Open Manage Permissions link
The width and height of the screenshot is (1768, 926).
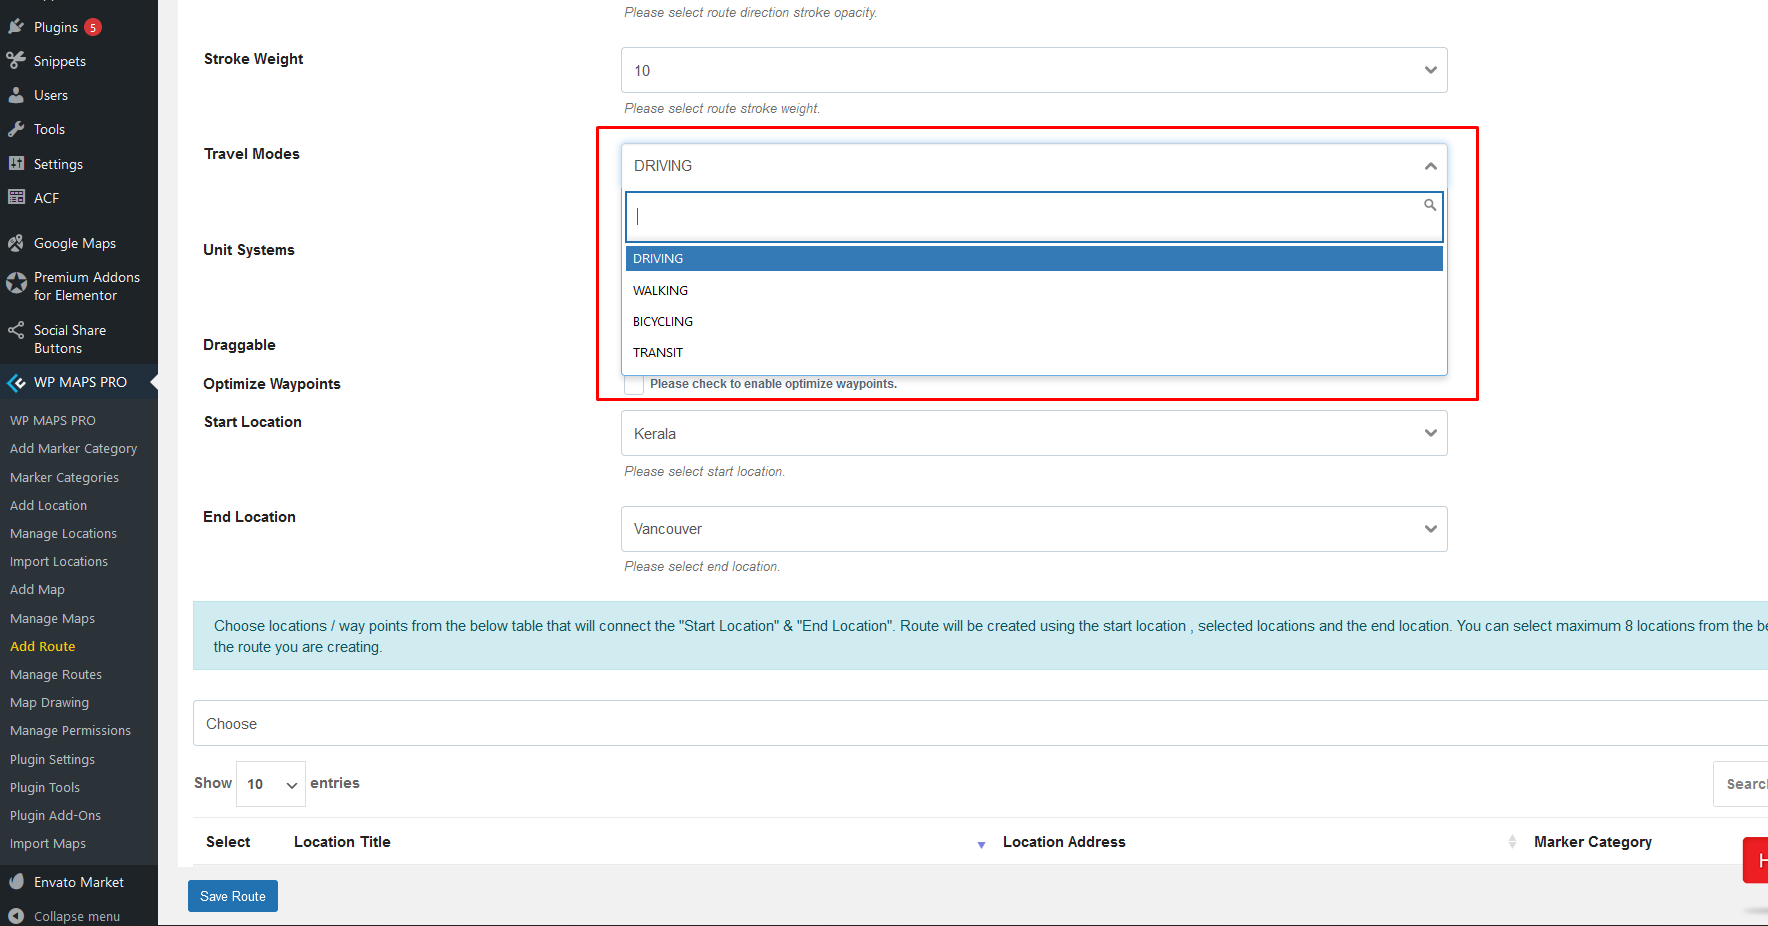(70, 730)
